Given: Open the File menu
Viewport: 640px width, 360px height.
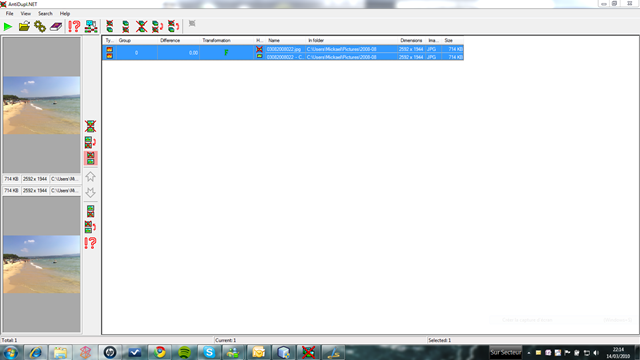Looking at the screenshot, I should point(9,13).
